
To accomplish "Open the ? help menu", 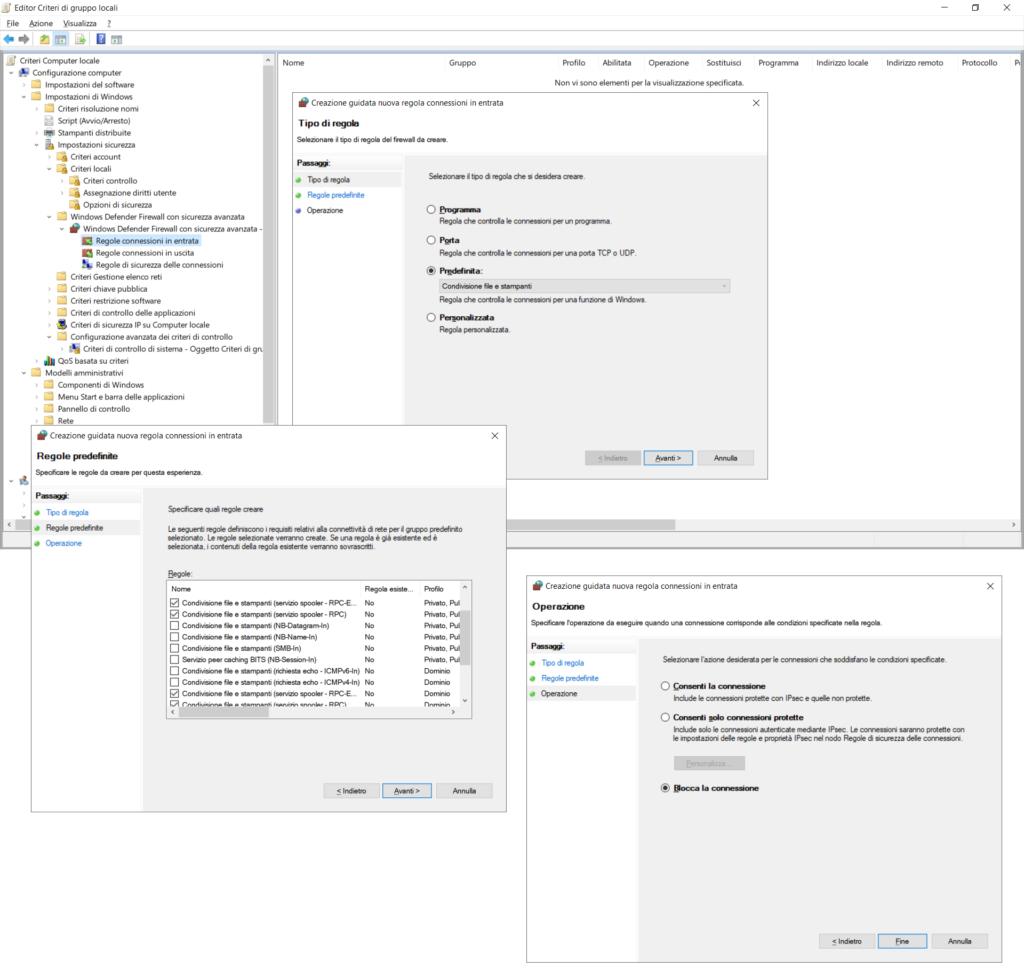I will [109, 24].
